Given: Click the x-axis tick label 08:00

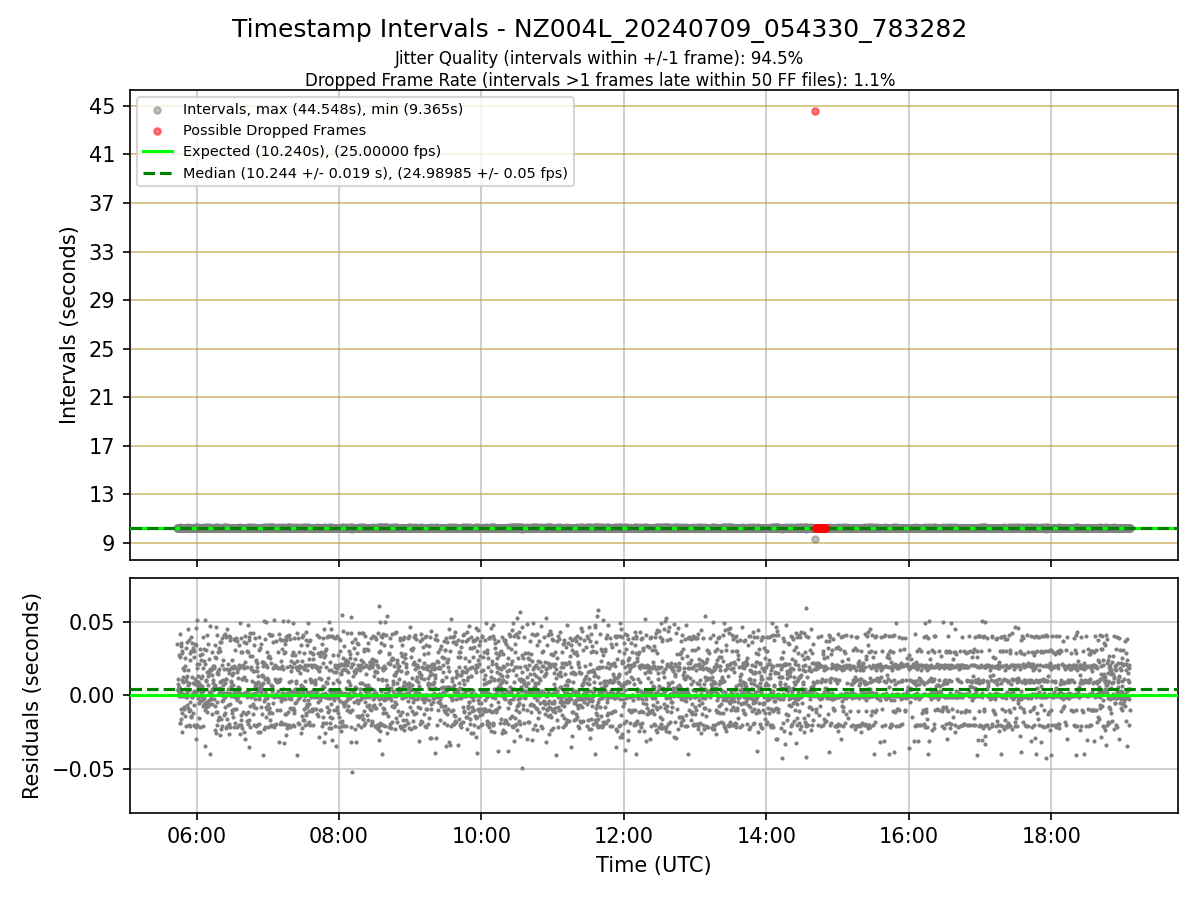Looking at the screenshot, I should (339, 836).
